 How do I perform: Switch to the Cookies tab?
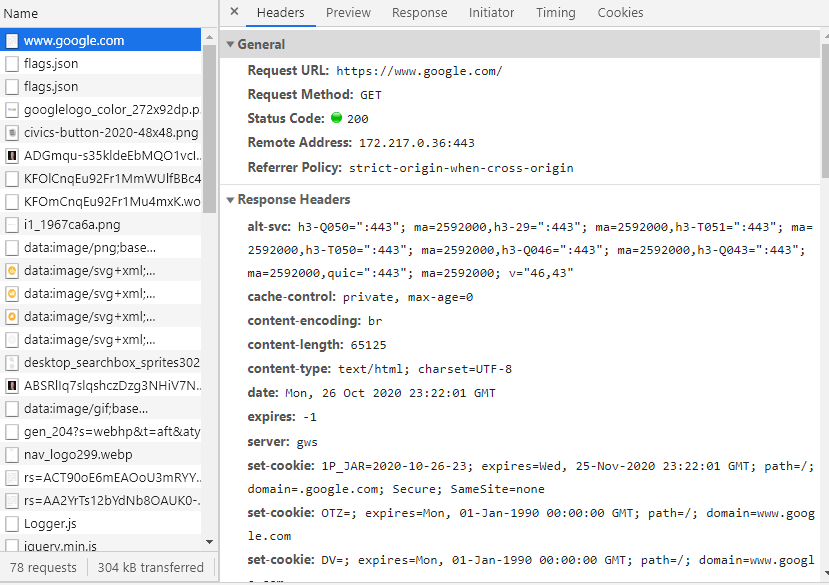coord(620,13)
